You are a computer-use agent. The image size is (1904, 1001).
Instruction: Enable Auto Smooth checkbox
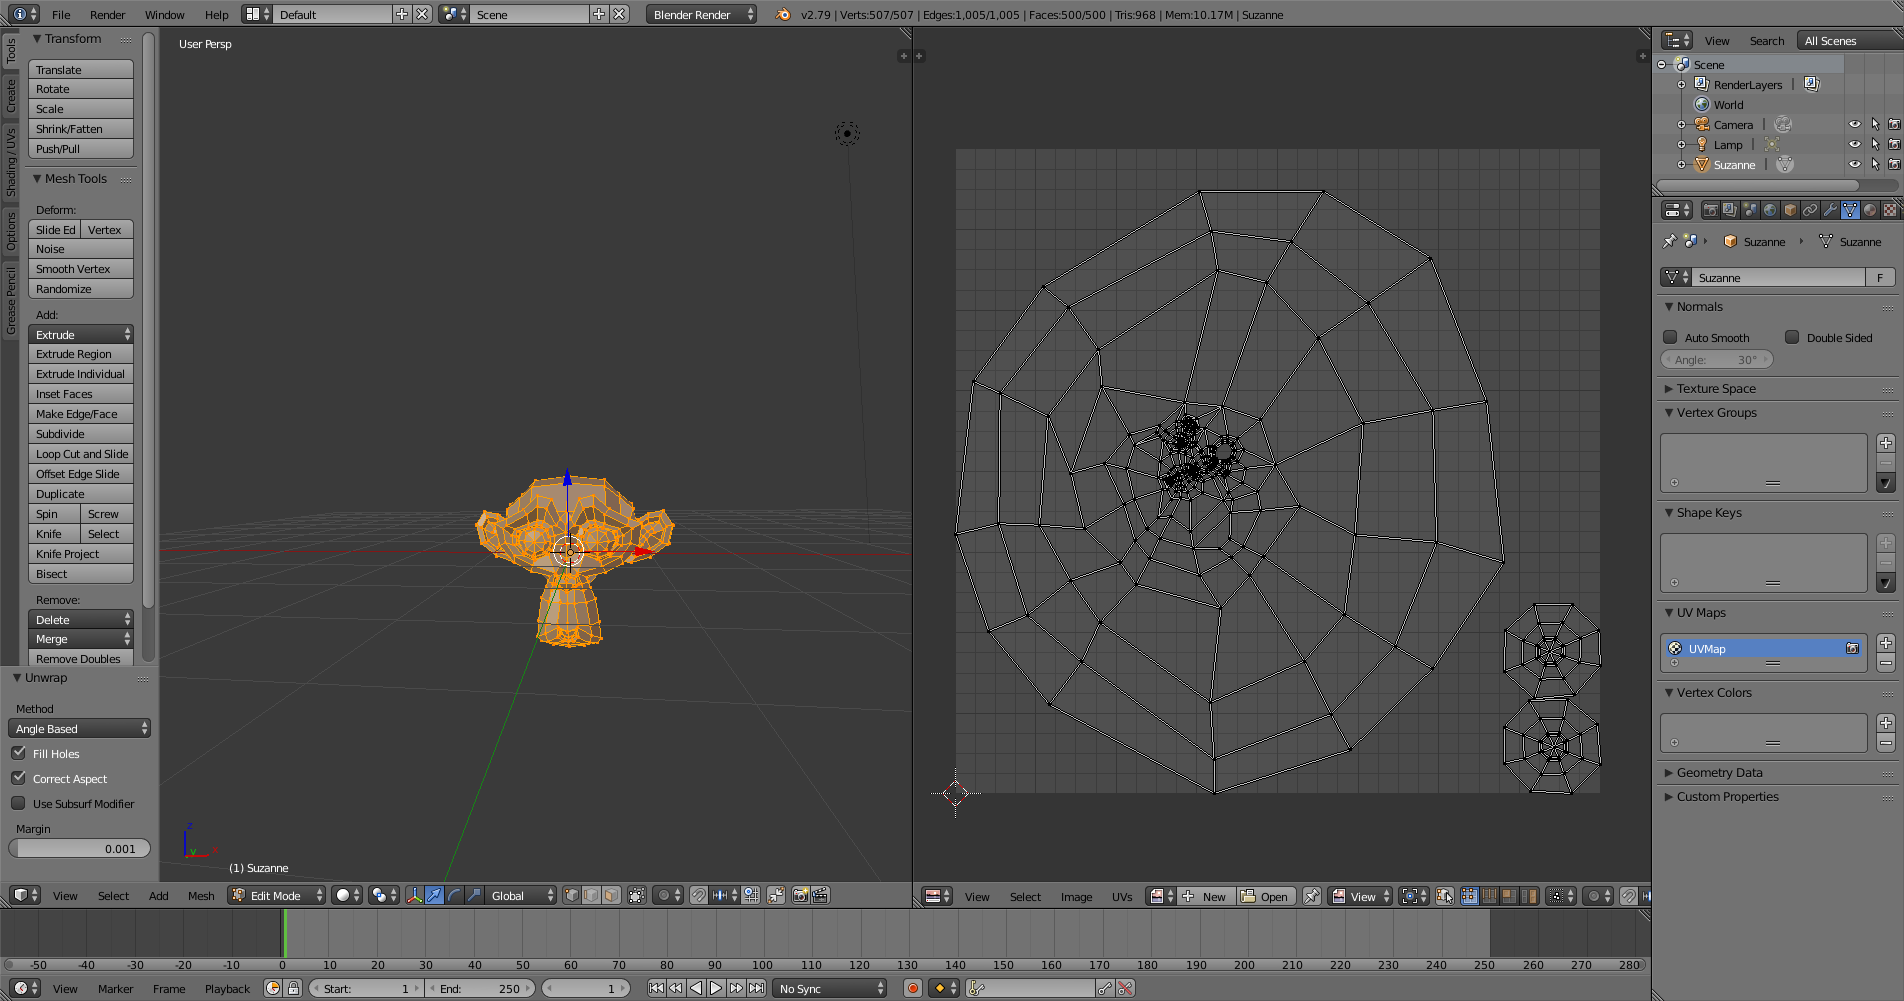1670,337
